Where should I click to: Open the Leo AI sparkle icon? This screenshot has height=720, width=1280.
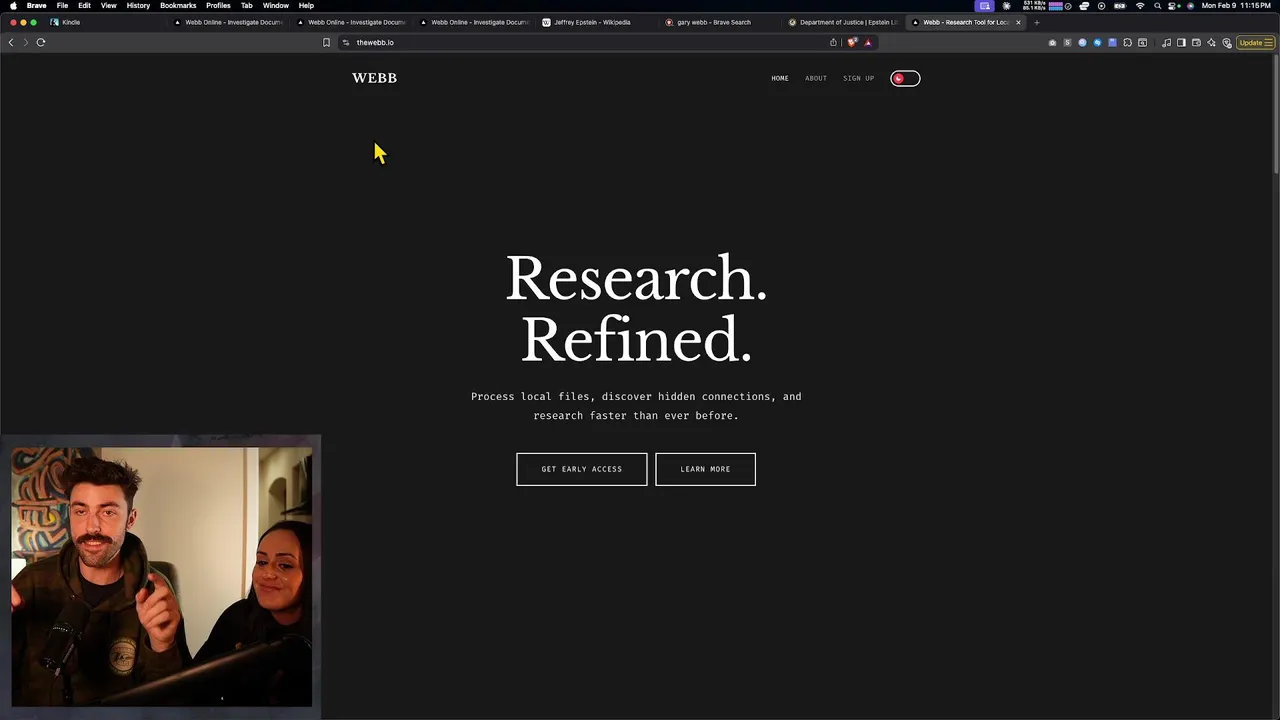pos(1211,43)
